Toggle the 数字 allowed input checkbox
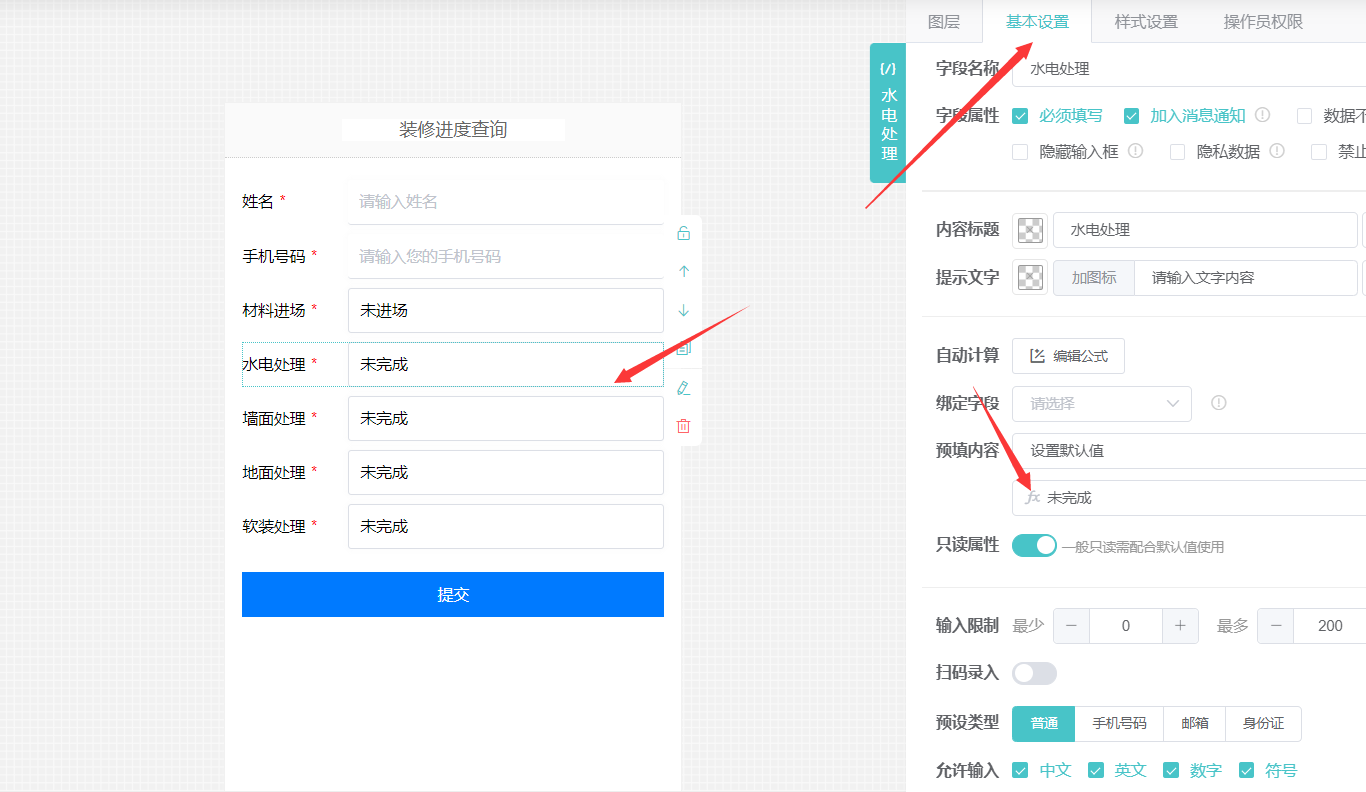This screenshot has height=792, width=1366. tap(1171, 770)
